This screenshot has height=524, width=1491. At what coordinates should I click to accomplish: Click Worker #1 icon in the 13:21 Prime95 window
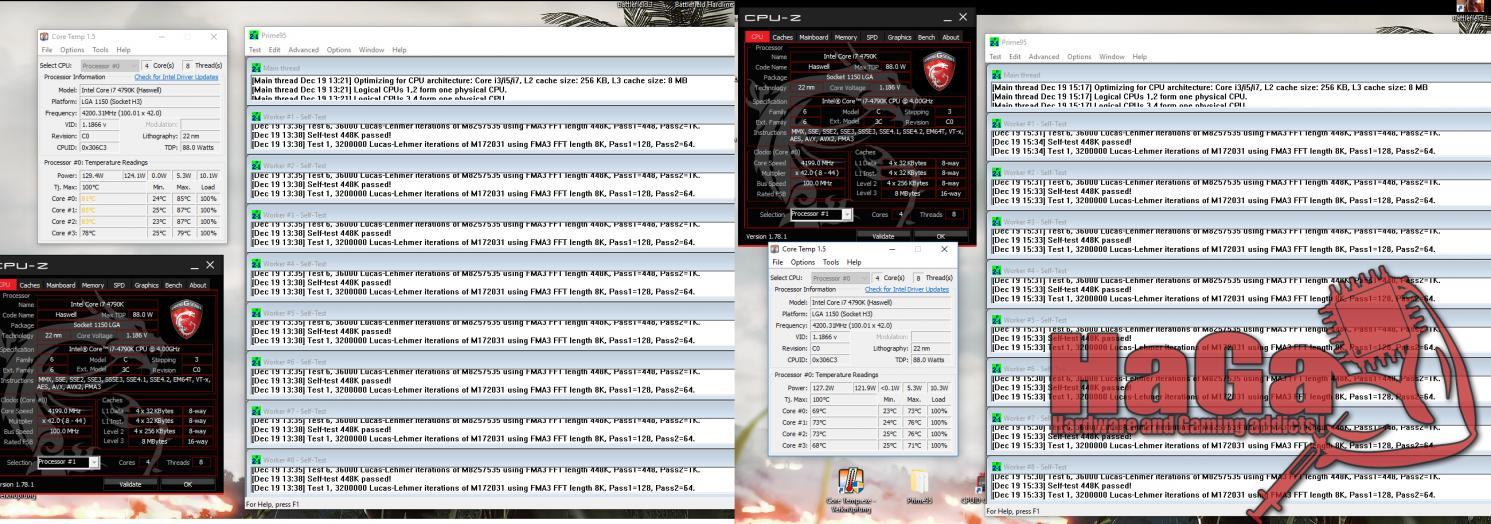(x=254, y=116)
